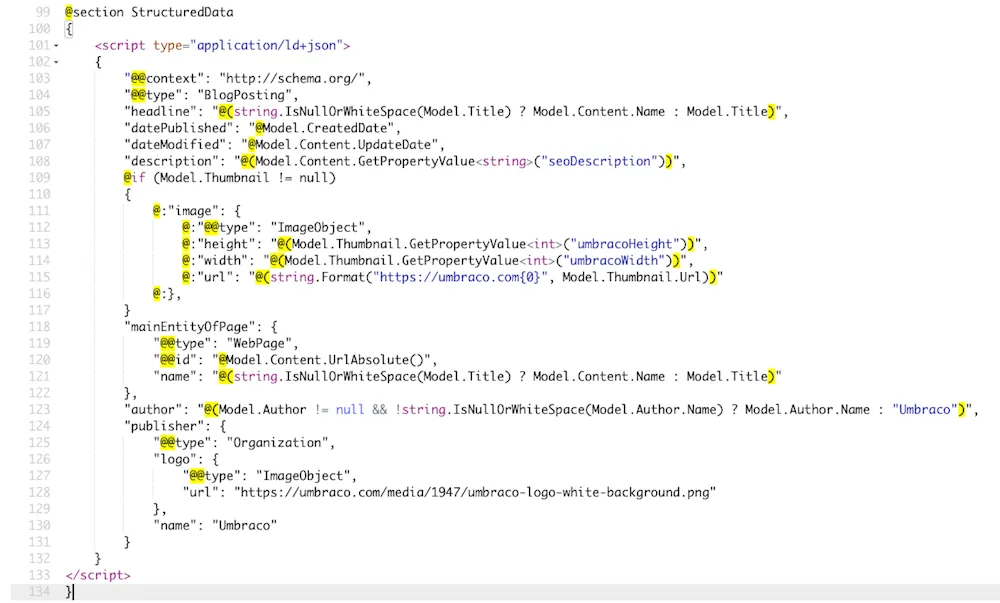Click the Umbraco fallback author string on line 123
This screenshot has height=603, width=1000.
point(921,409)
